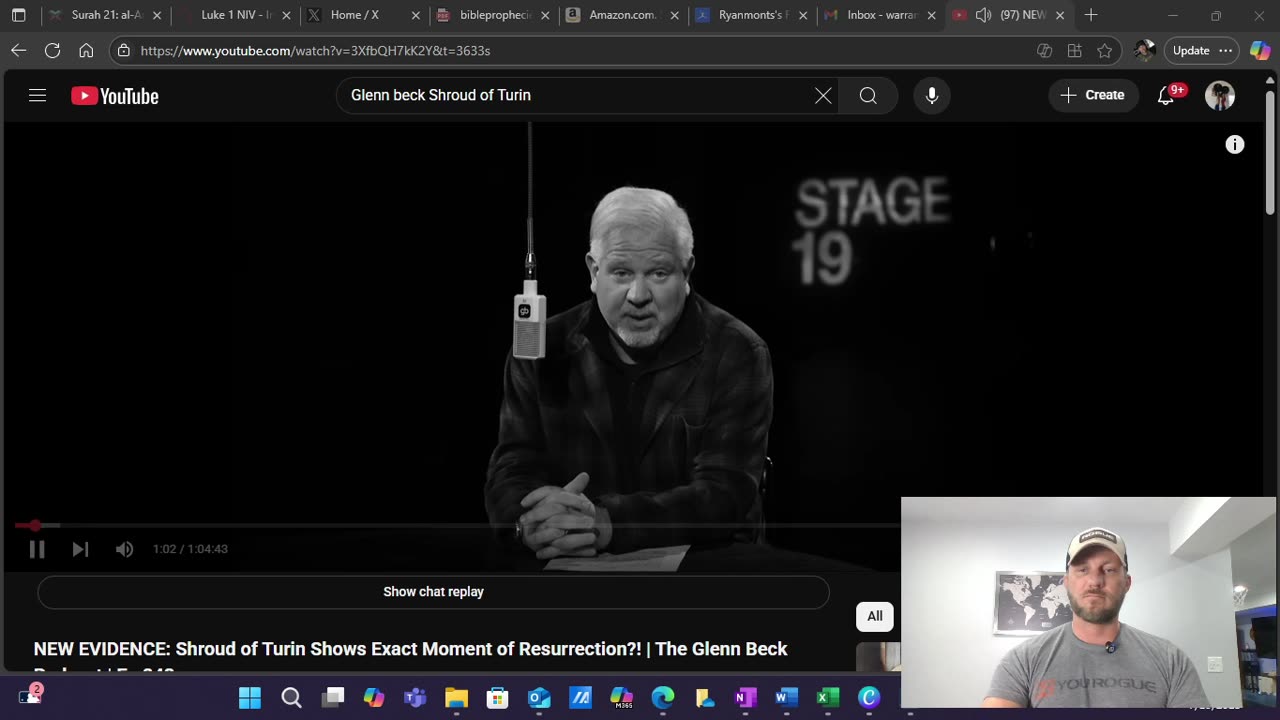Image resolution: width=1280 pixels, height=720 pixels.
Task: Click the browser Update button
Action: point(1191,50)
